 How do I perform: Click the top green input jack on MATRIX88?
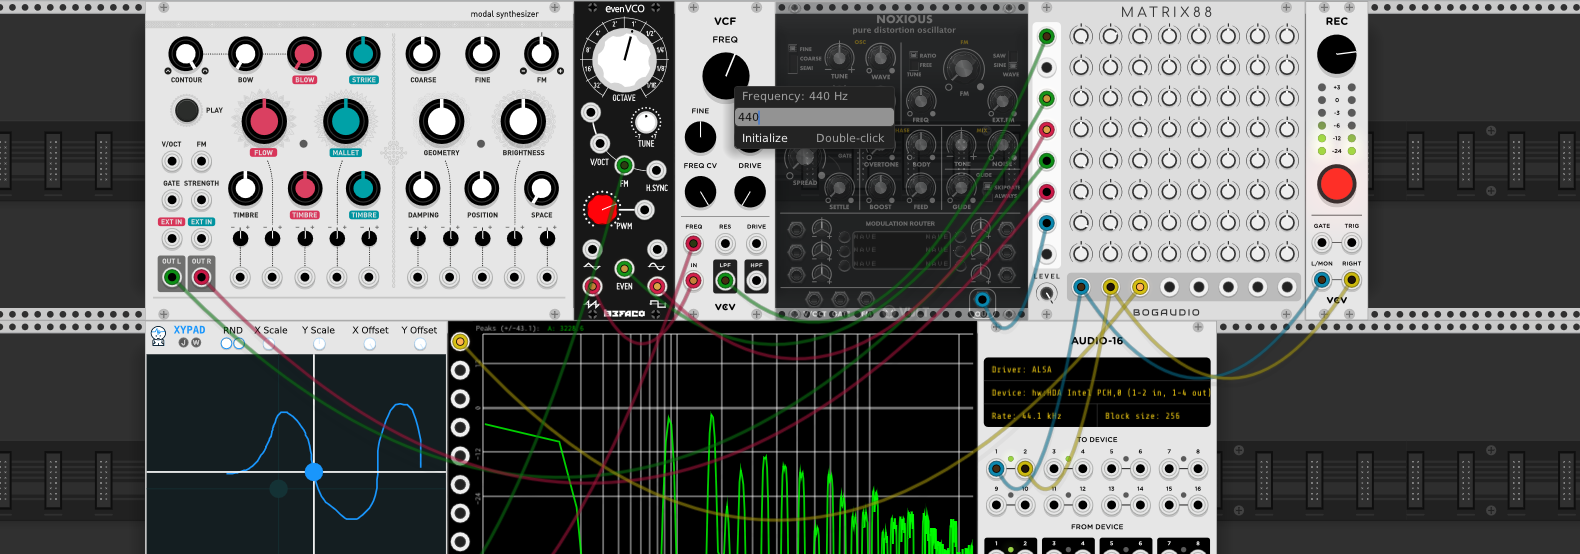[x=1046, y=37]
